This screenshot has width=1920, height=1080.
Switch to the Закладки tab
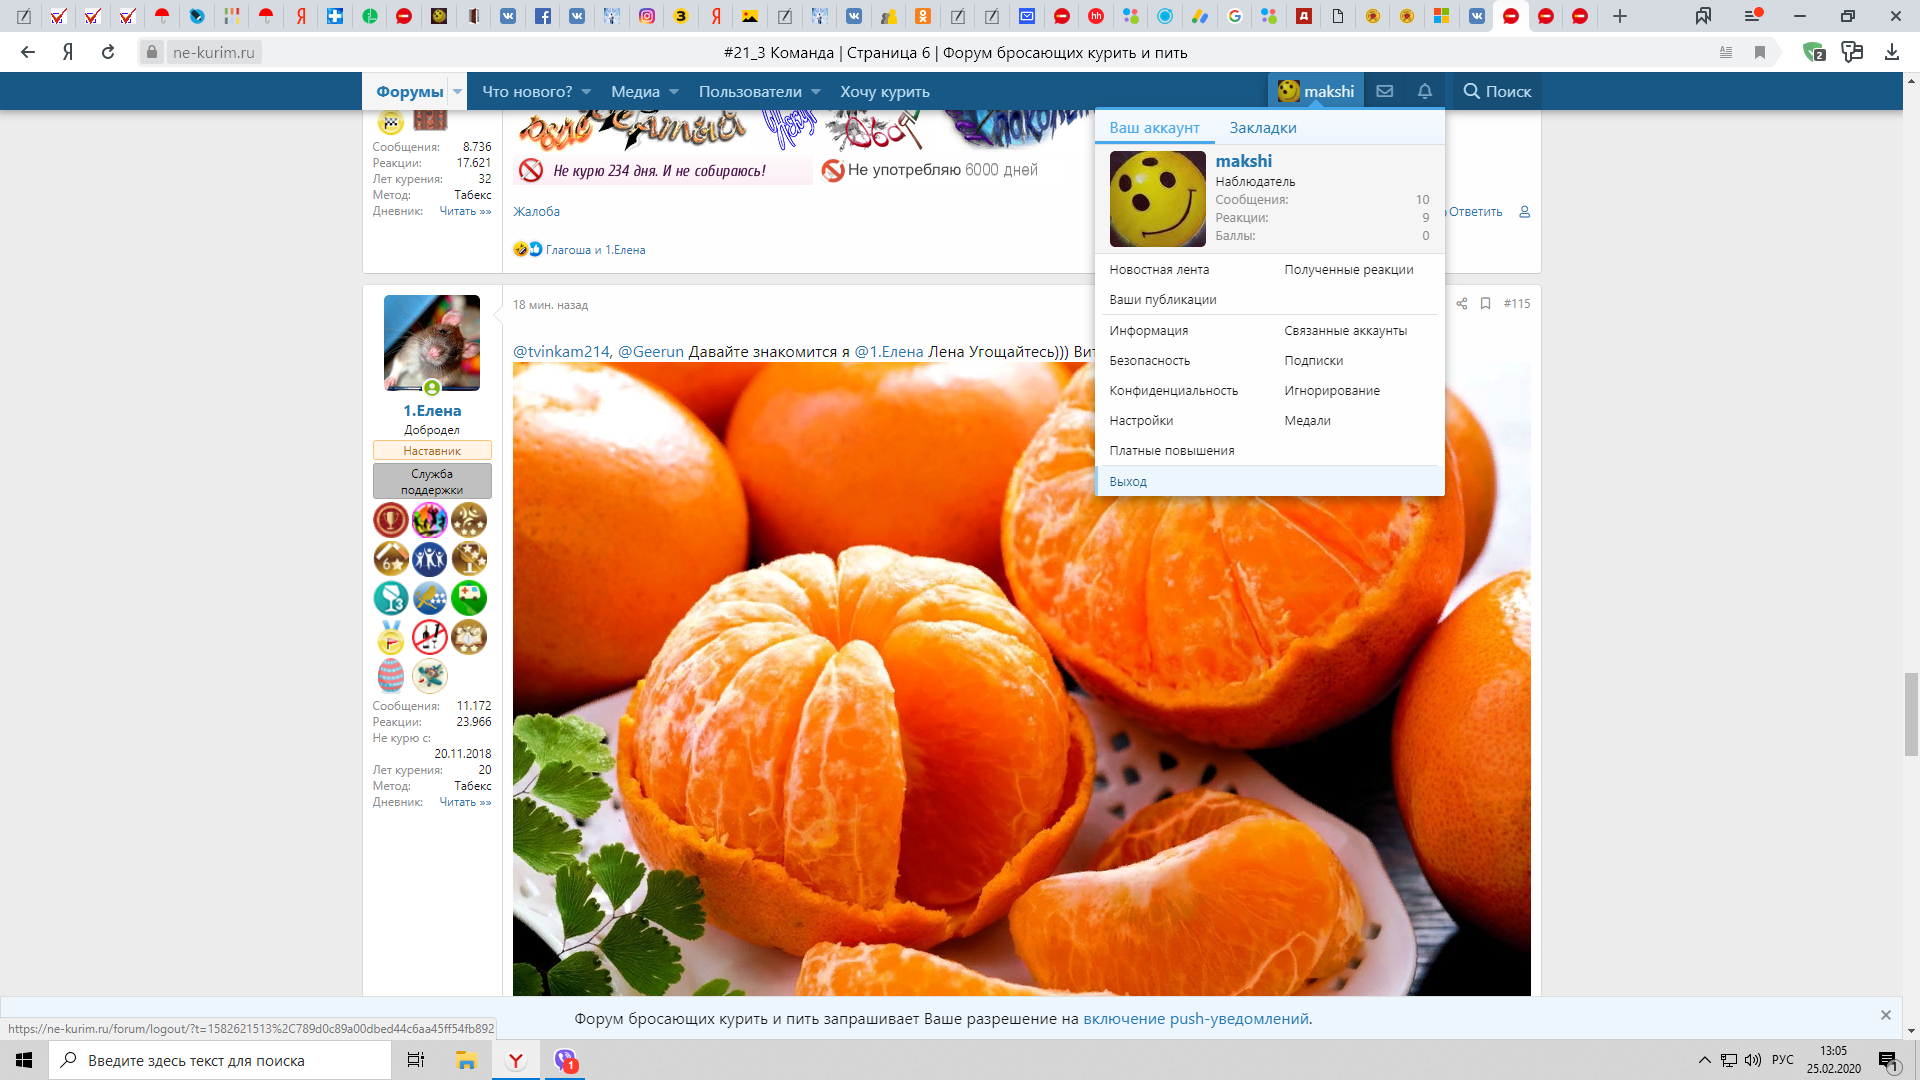click(1262, 128)
